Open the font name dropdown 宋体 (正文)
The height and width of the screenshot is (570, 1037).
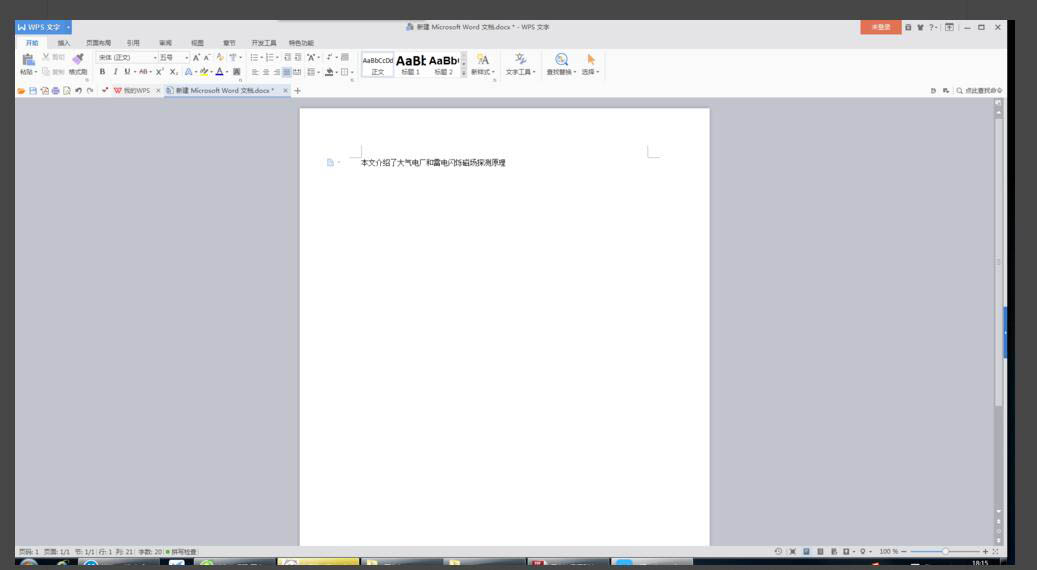point(126,58)
